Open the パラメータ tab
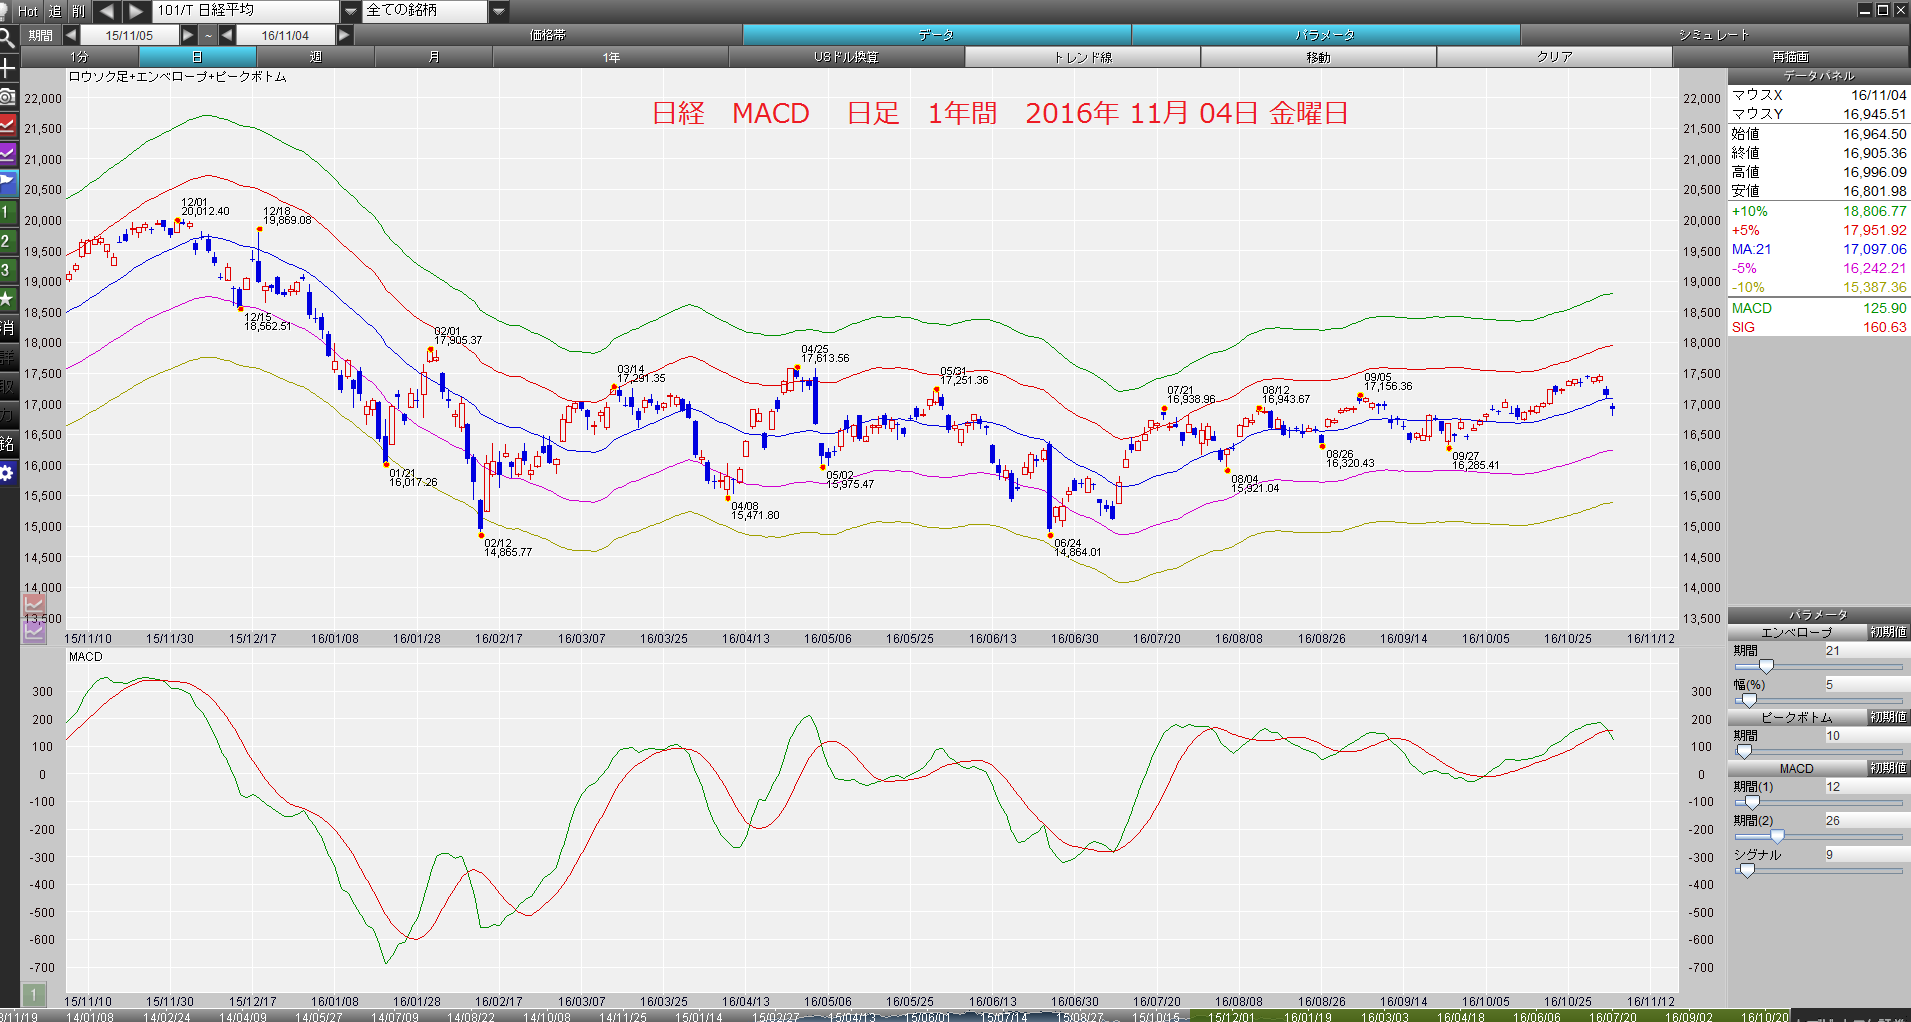The width and height of the screenshot is (1911, 1022). pyautogui.click(x=1325, y=35)
